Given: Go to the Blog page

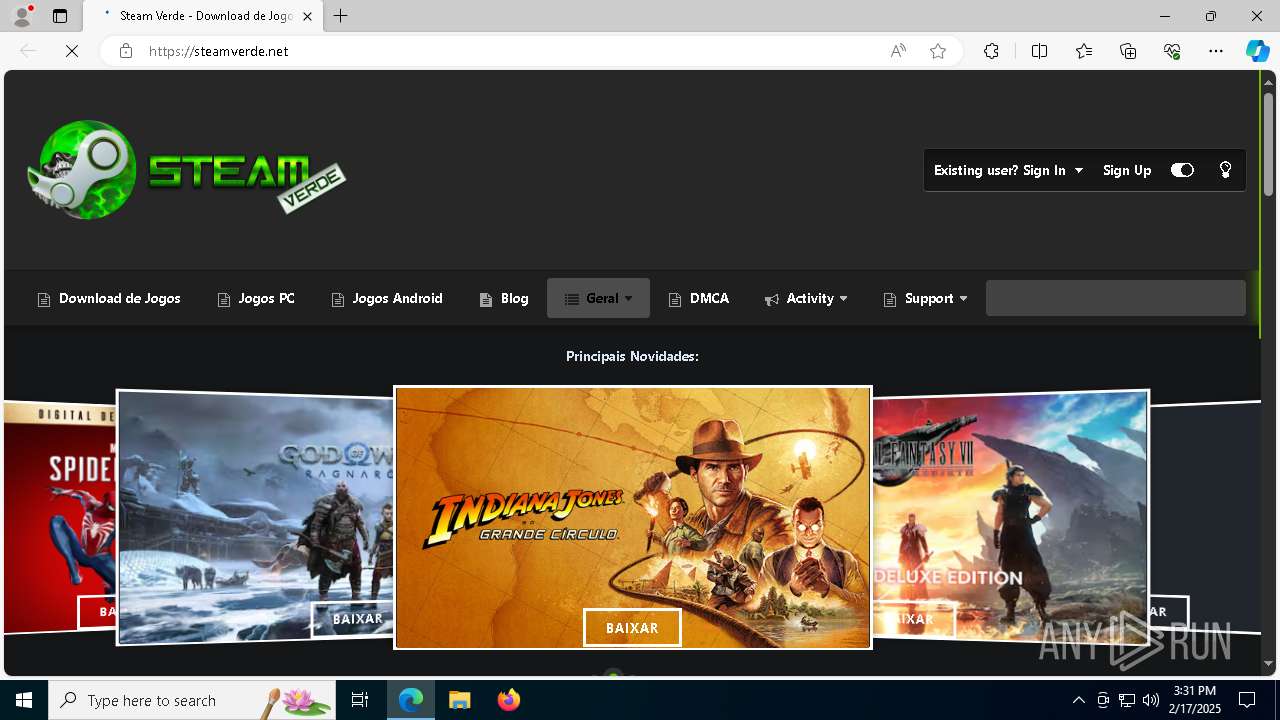Looking at the screenshot, I should click(504, 298).
